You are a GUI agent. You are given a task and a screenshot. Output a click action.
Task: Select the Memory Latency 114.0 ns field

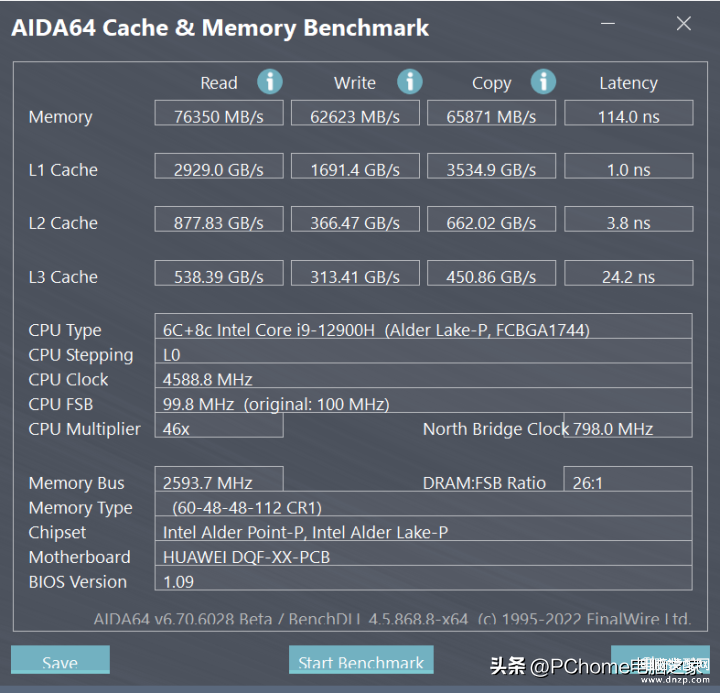pos(629,113)
